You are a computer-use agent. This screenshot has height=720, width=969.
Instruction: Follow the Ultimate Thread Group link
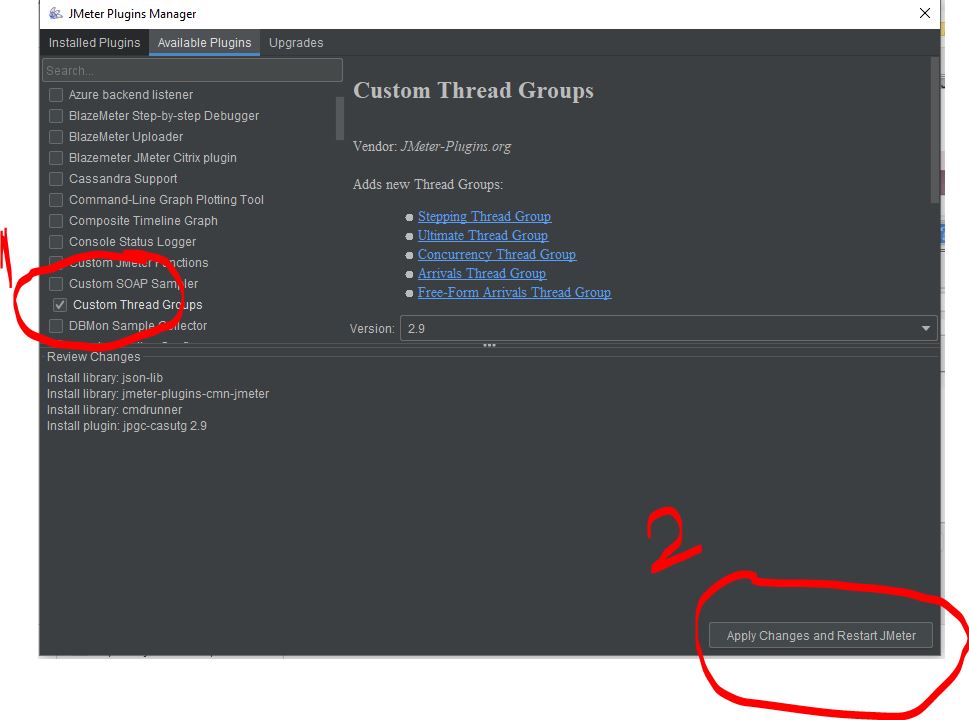(482, 236)
